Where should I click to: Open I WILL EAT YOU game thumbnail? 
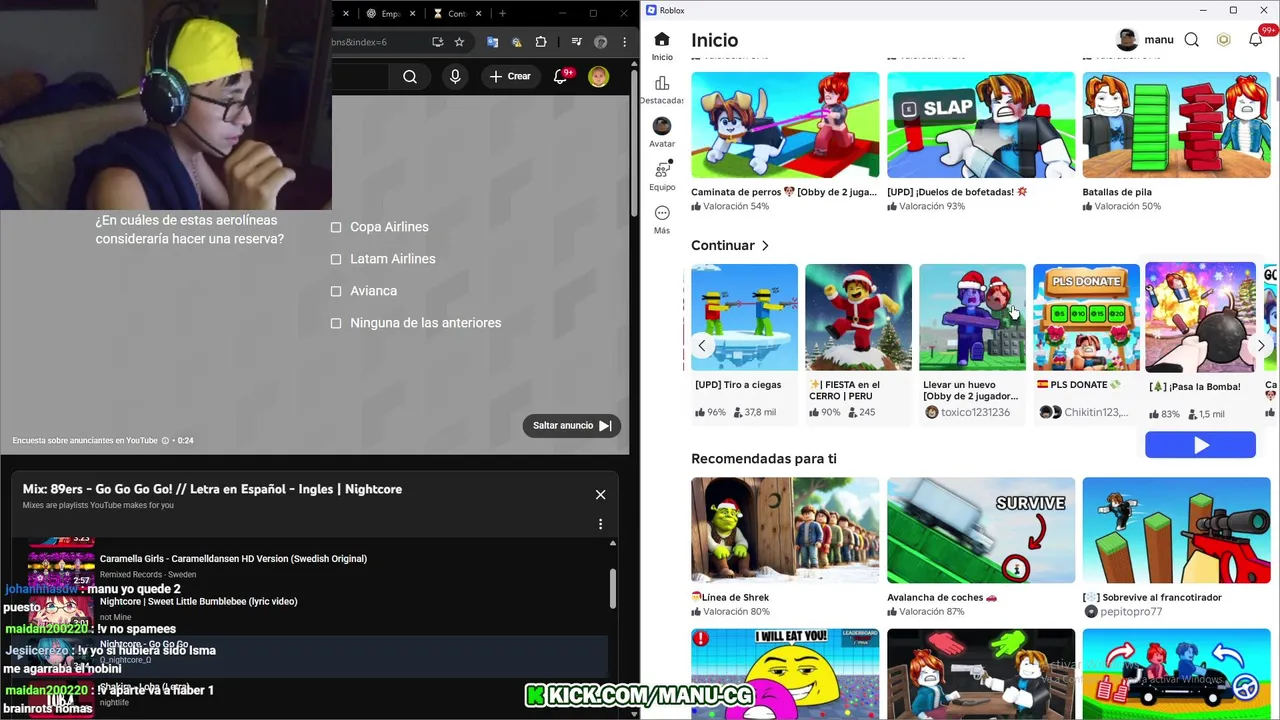coord(785,674)
